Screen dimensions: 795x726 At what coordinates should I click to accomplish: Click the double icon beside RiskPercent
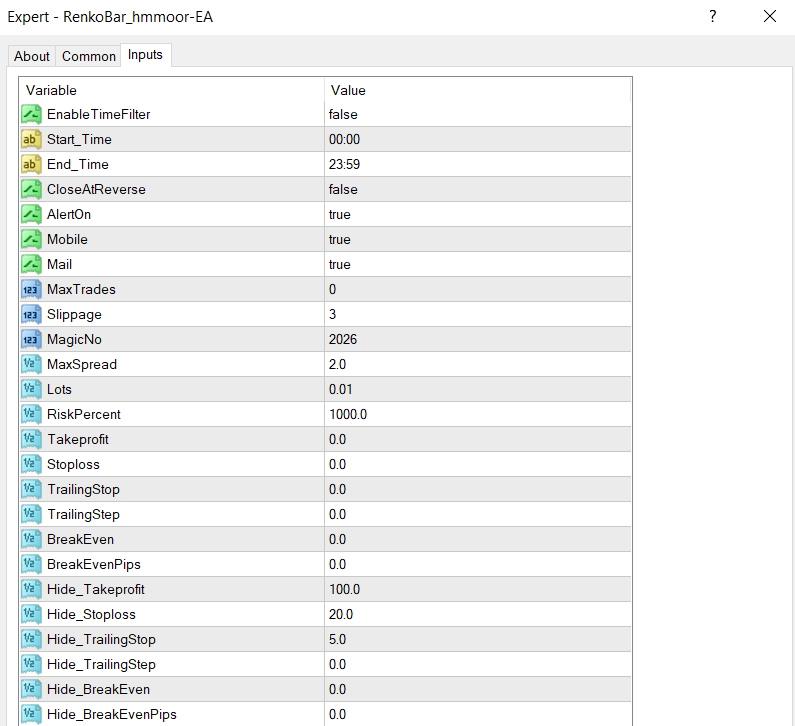pos(31,414)
